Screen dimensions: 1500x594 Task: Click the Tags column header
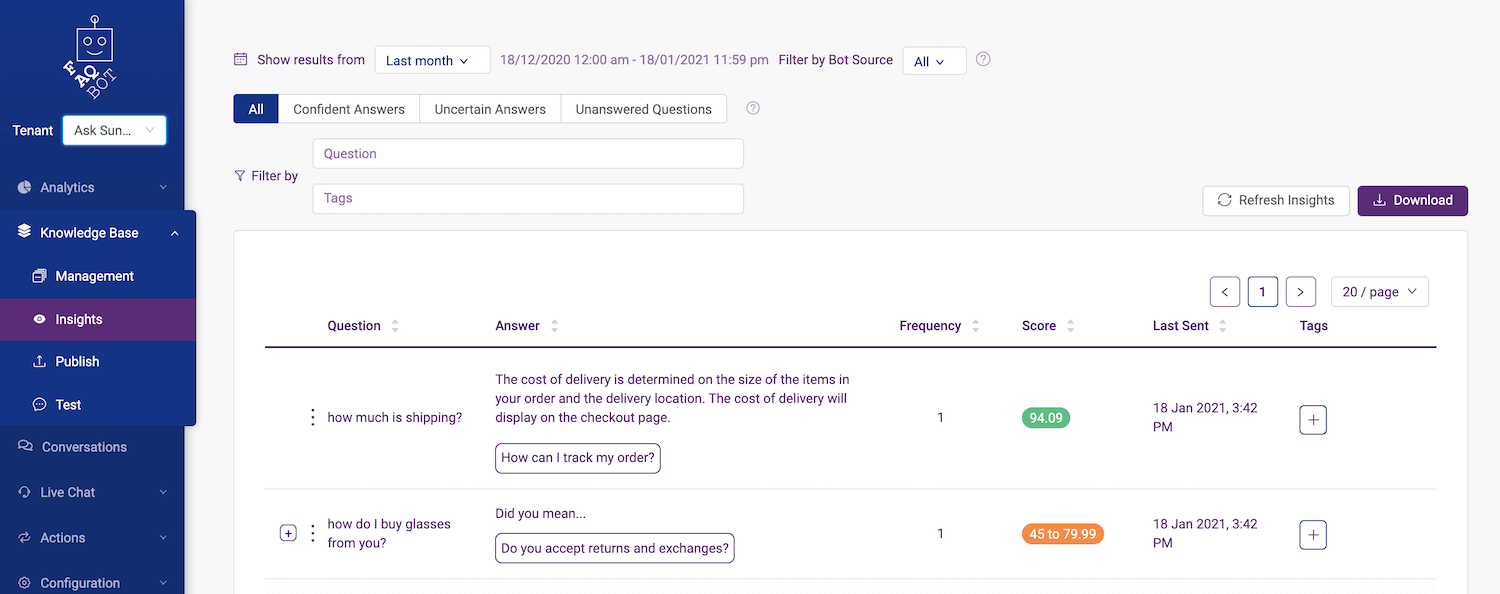coord(1314,326)
